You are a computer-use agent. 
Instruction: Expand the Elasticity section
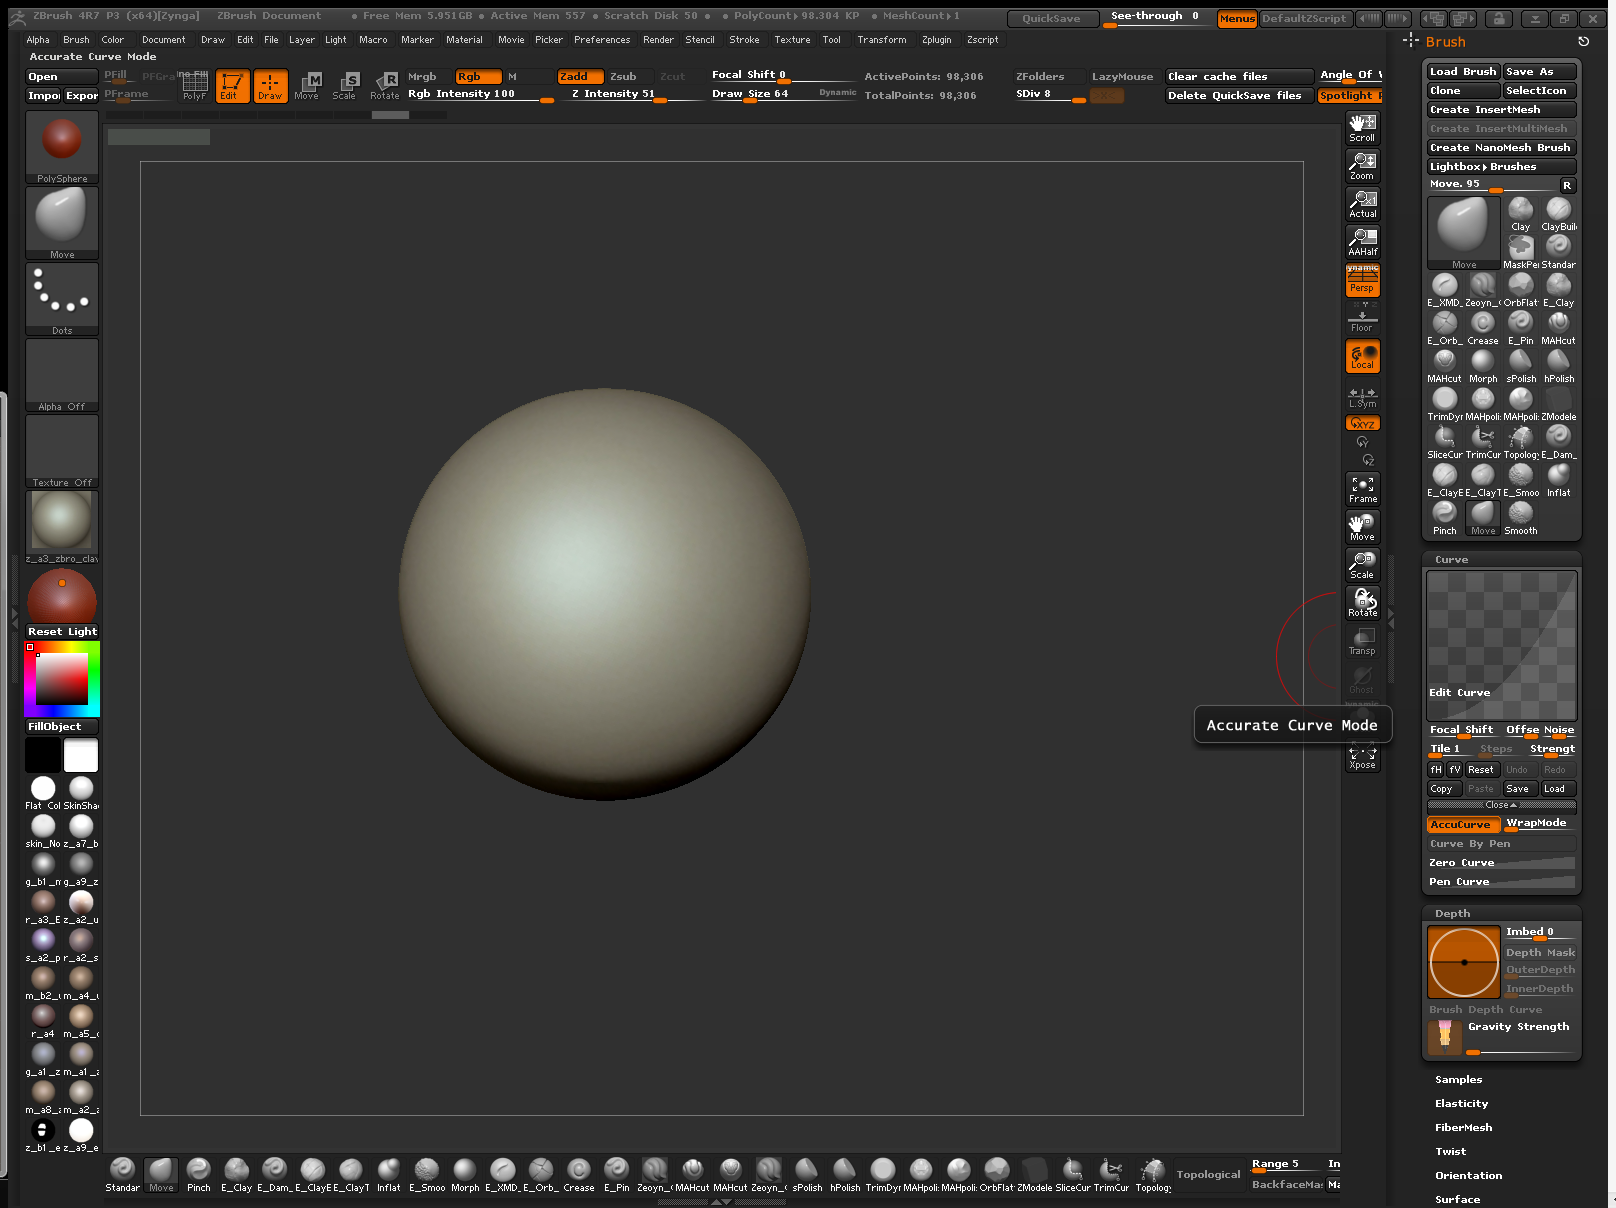(x=1462, y=1104)
